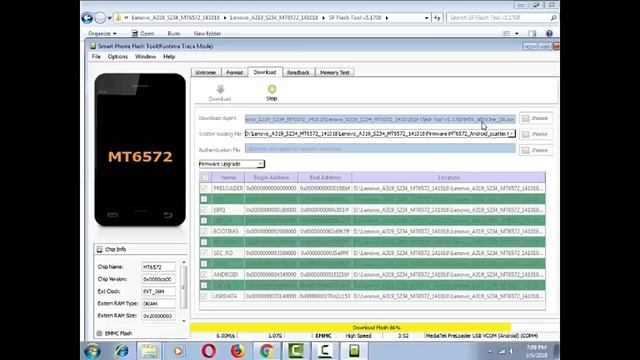Toggle the ANDROID row checkbox
The height and width of the screenshot is (360, 640).
[x=204, y=275]
